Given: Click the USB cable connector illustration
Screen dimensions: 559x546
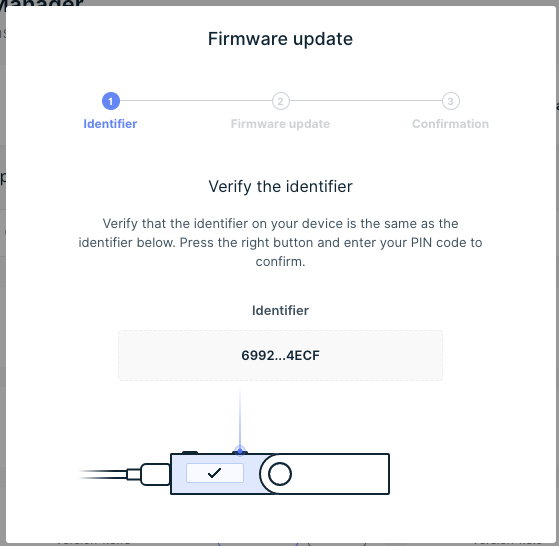Looking at the screenshot, I should [148, 474].
